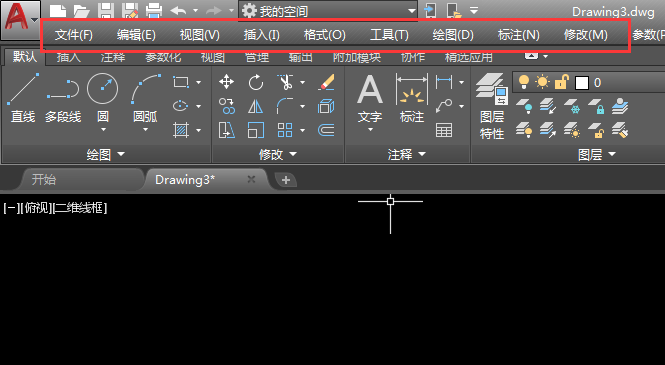Screen dimensions: 665x365
Task: Open the 圆弧 arc options dropdown arrow
Action: click(145, 130)
